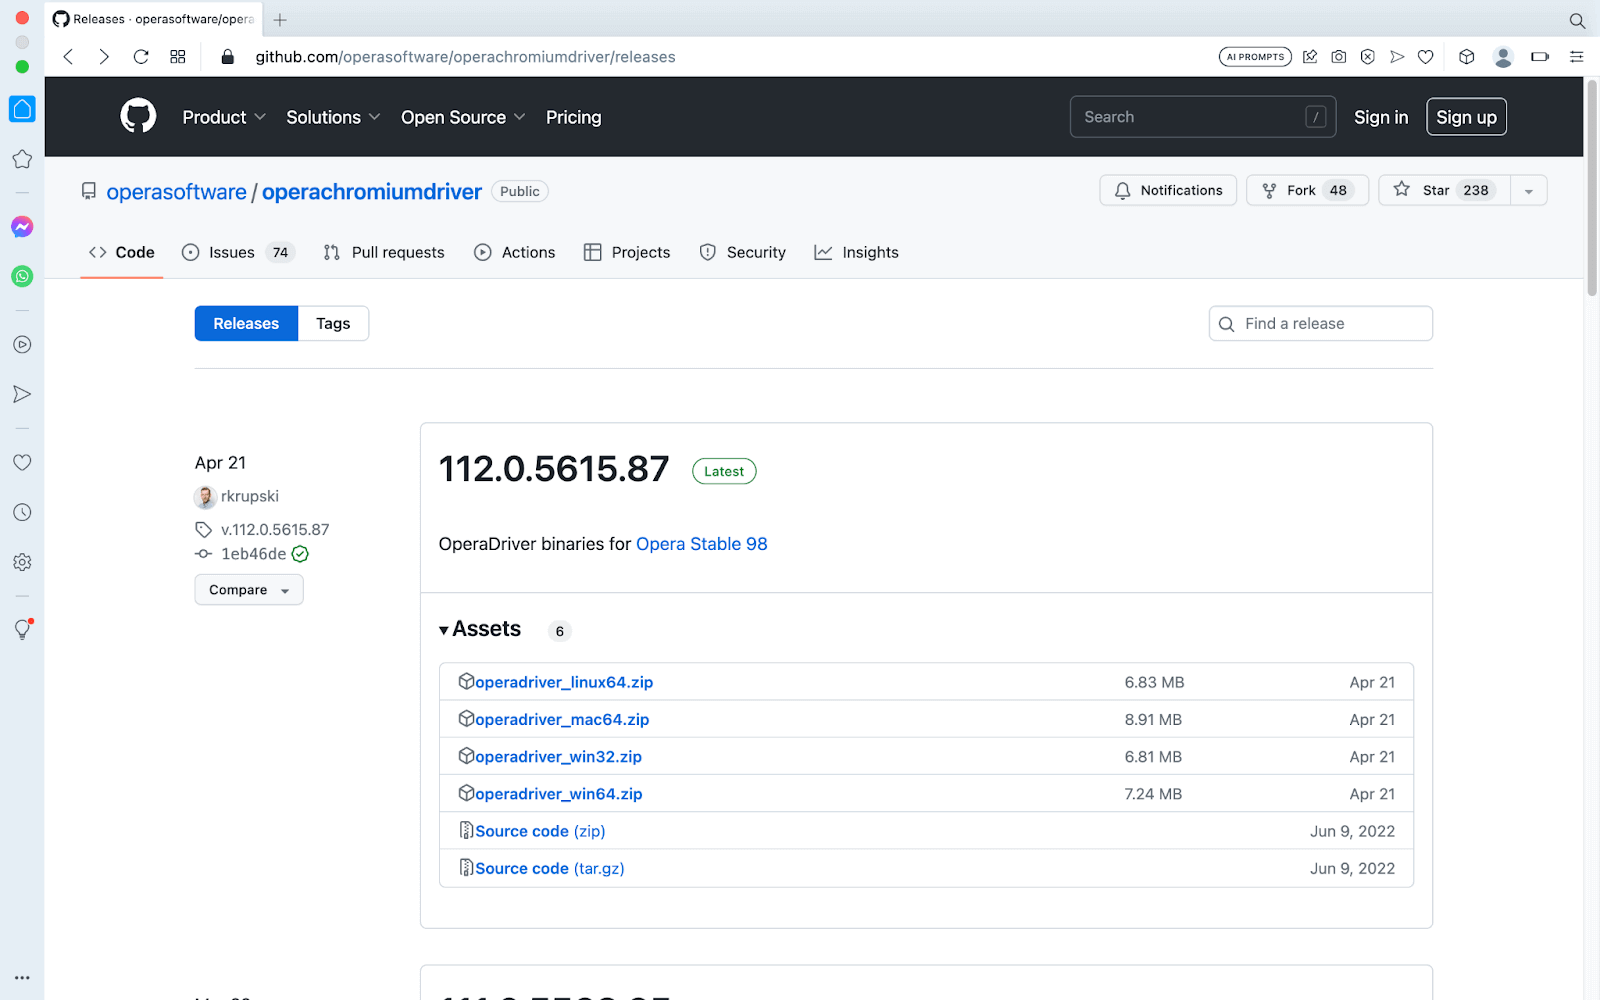Screen dimensions: 1600x1000
Task: Fork the repository
Action: click(x=1307, y=190)
